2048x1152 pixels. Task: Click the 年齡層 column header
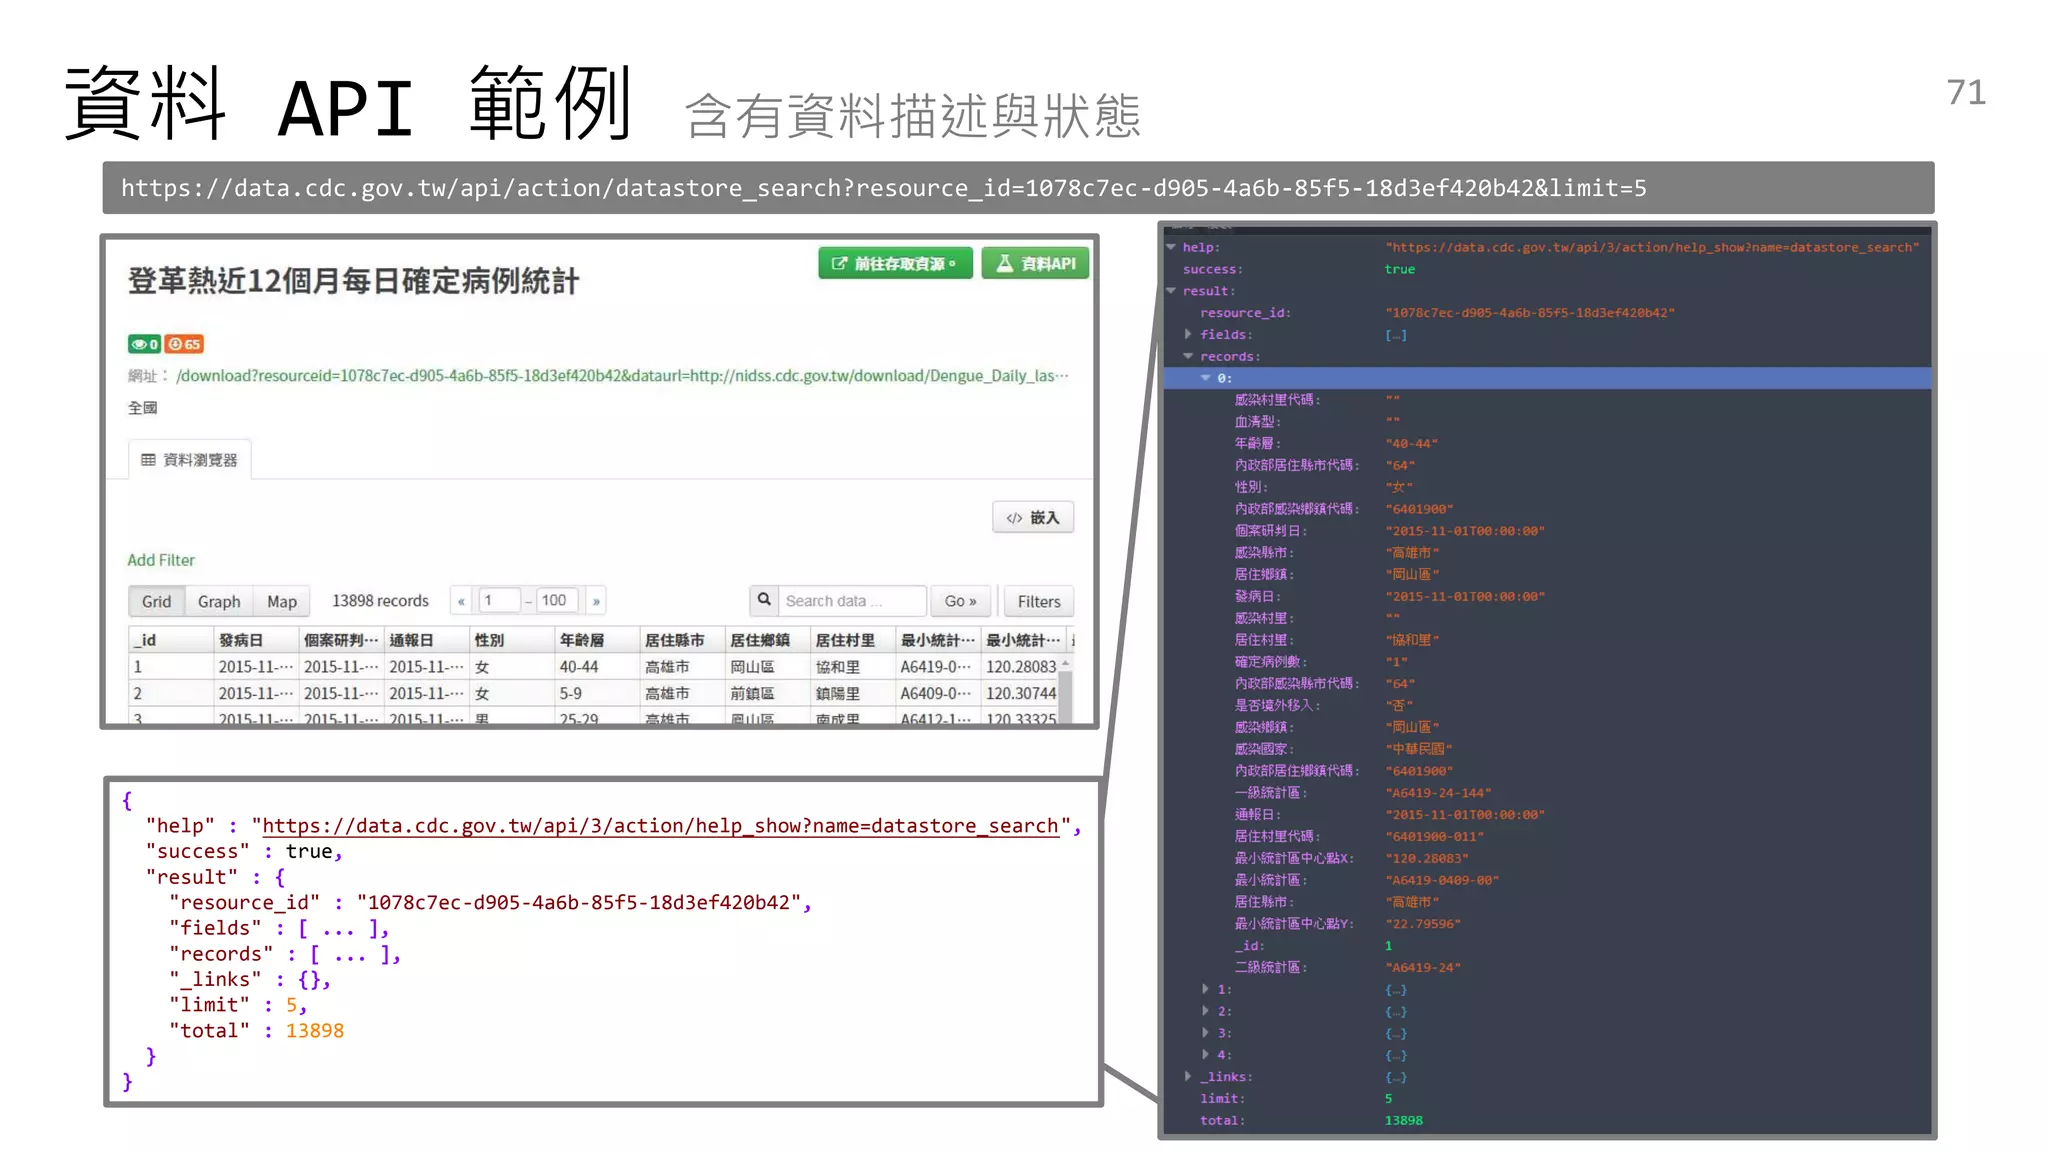coord(597,640)
